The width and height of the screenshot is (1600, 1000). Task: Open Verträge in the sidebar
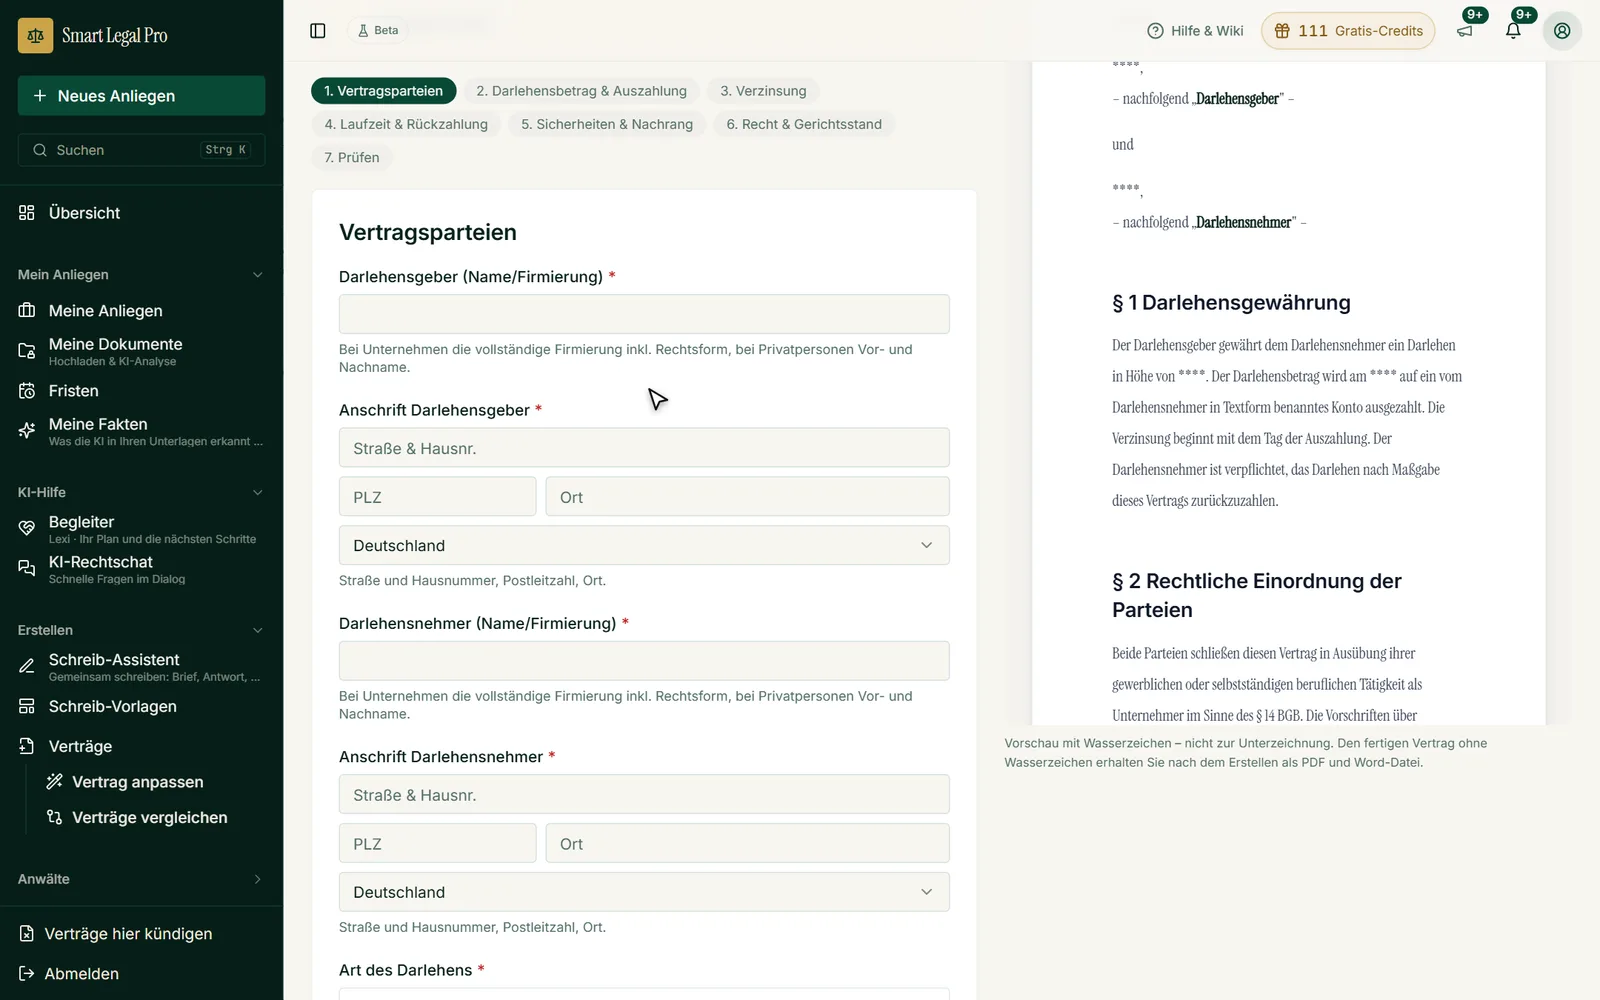click(141, 747)
